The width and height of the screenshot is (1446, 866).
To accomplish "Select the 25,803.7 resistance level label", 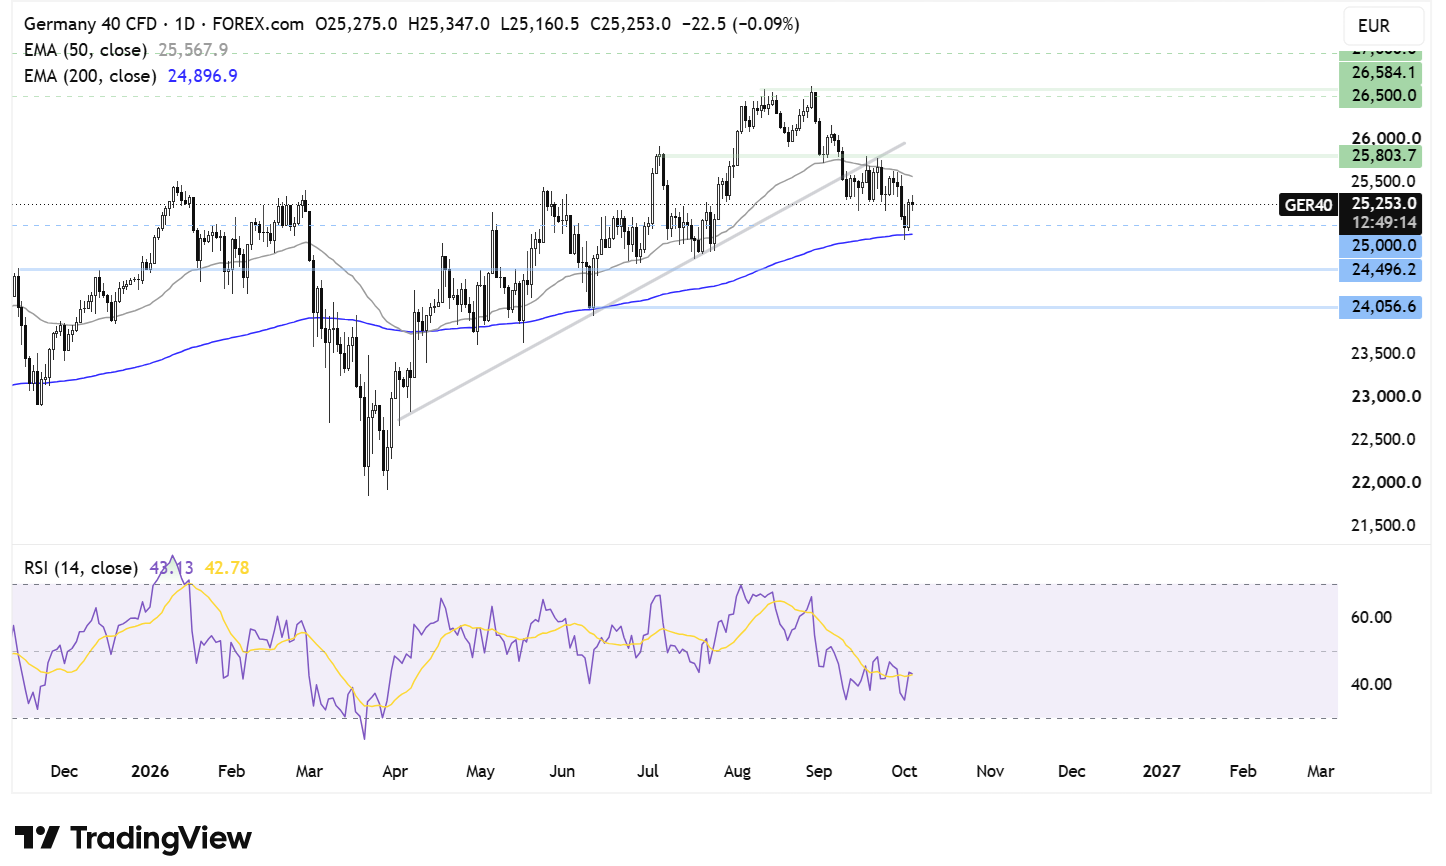I will (x=1380, y=155).
